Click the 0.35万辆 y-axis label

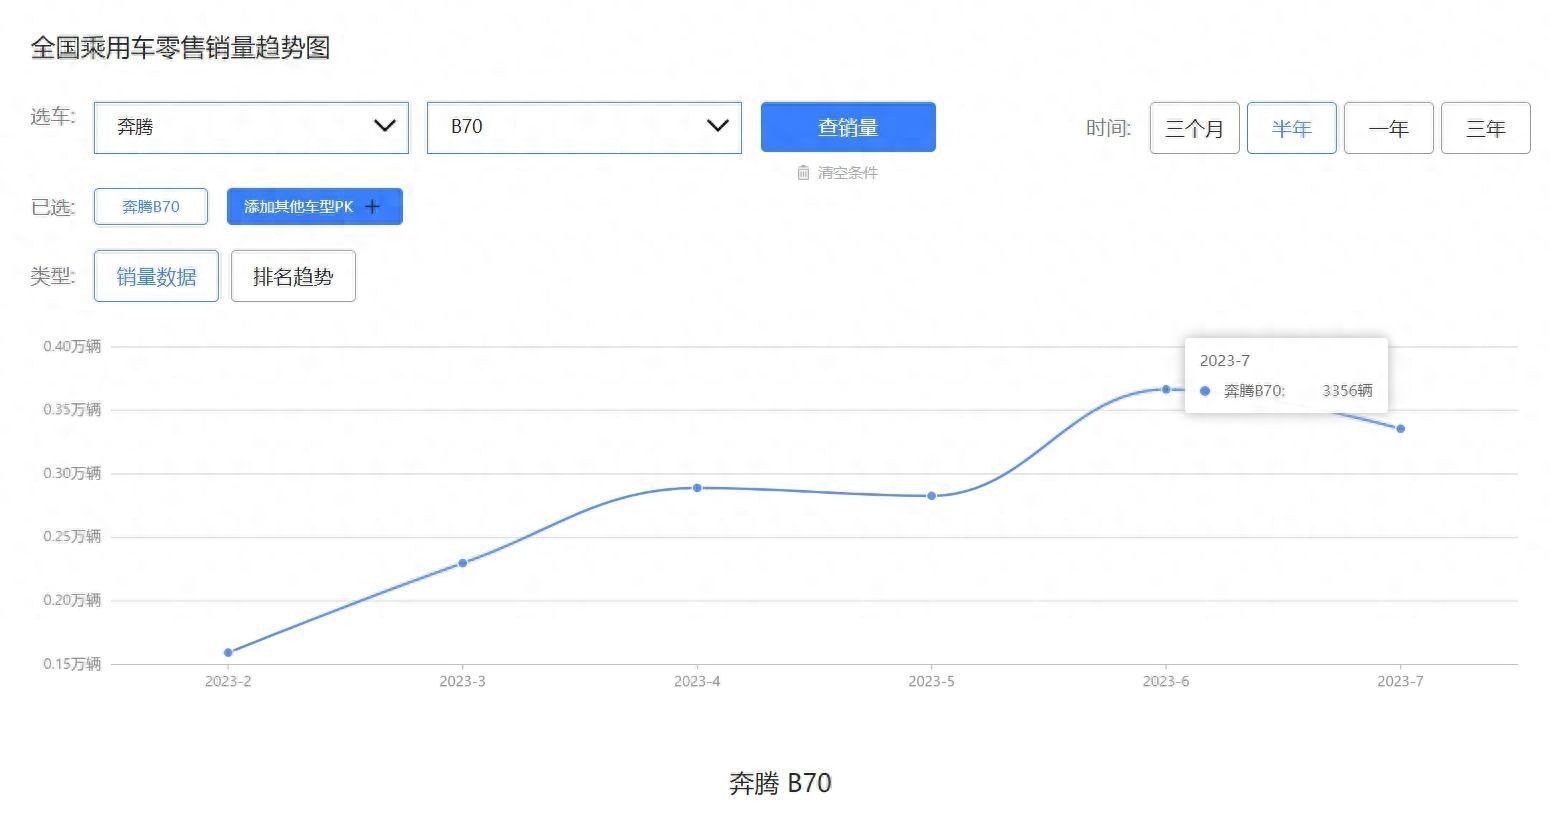pyautogui.click(x=72, y=409)
